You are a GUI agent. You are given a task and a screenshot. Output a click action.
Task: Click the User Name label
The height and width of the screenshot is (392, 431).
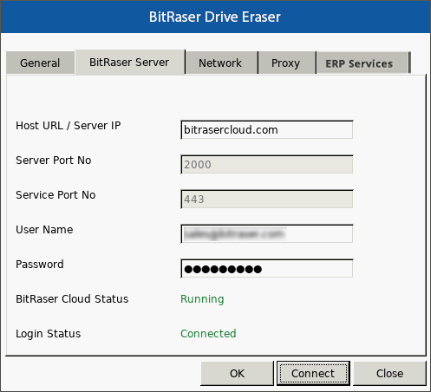click(x=44, y=230)
